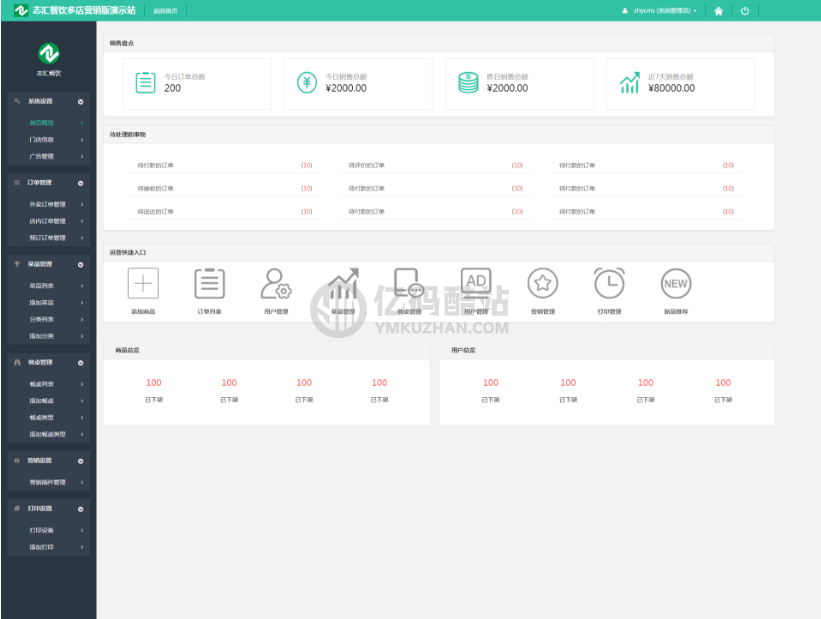Go to 营销插件管理 in sidebar
The height and width of the screenshot is (619, 821).
click(49, 482)
